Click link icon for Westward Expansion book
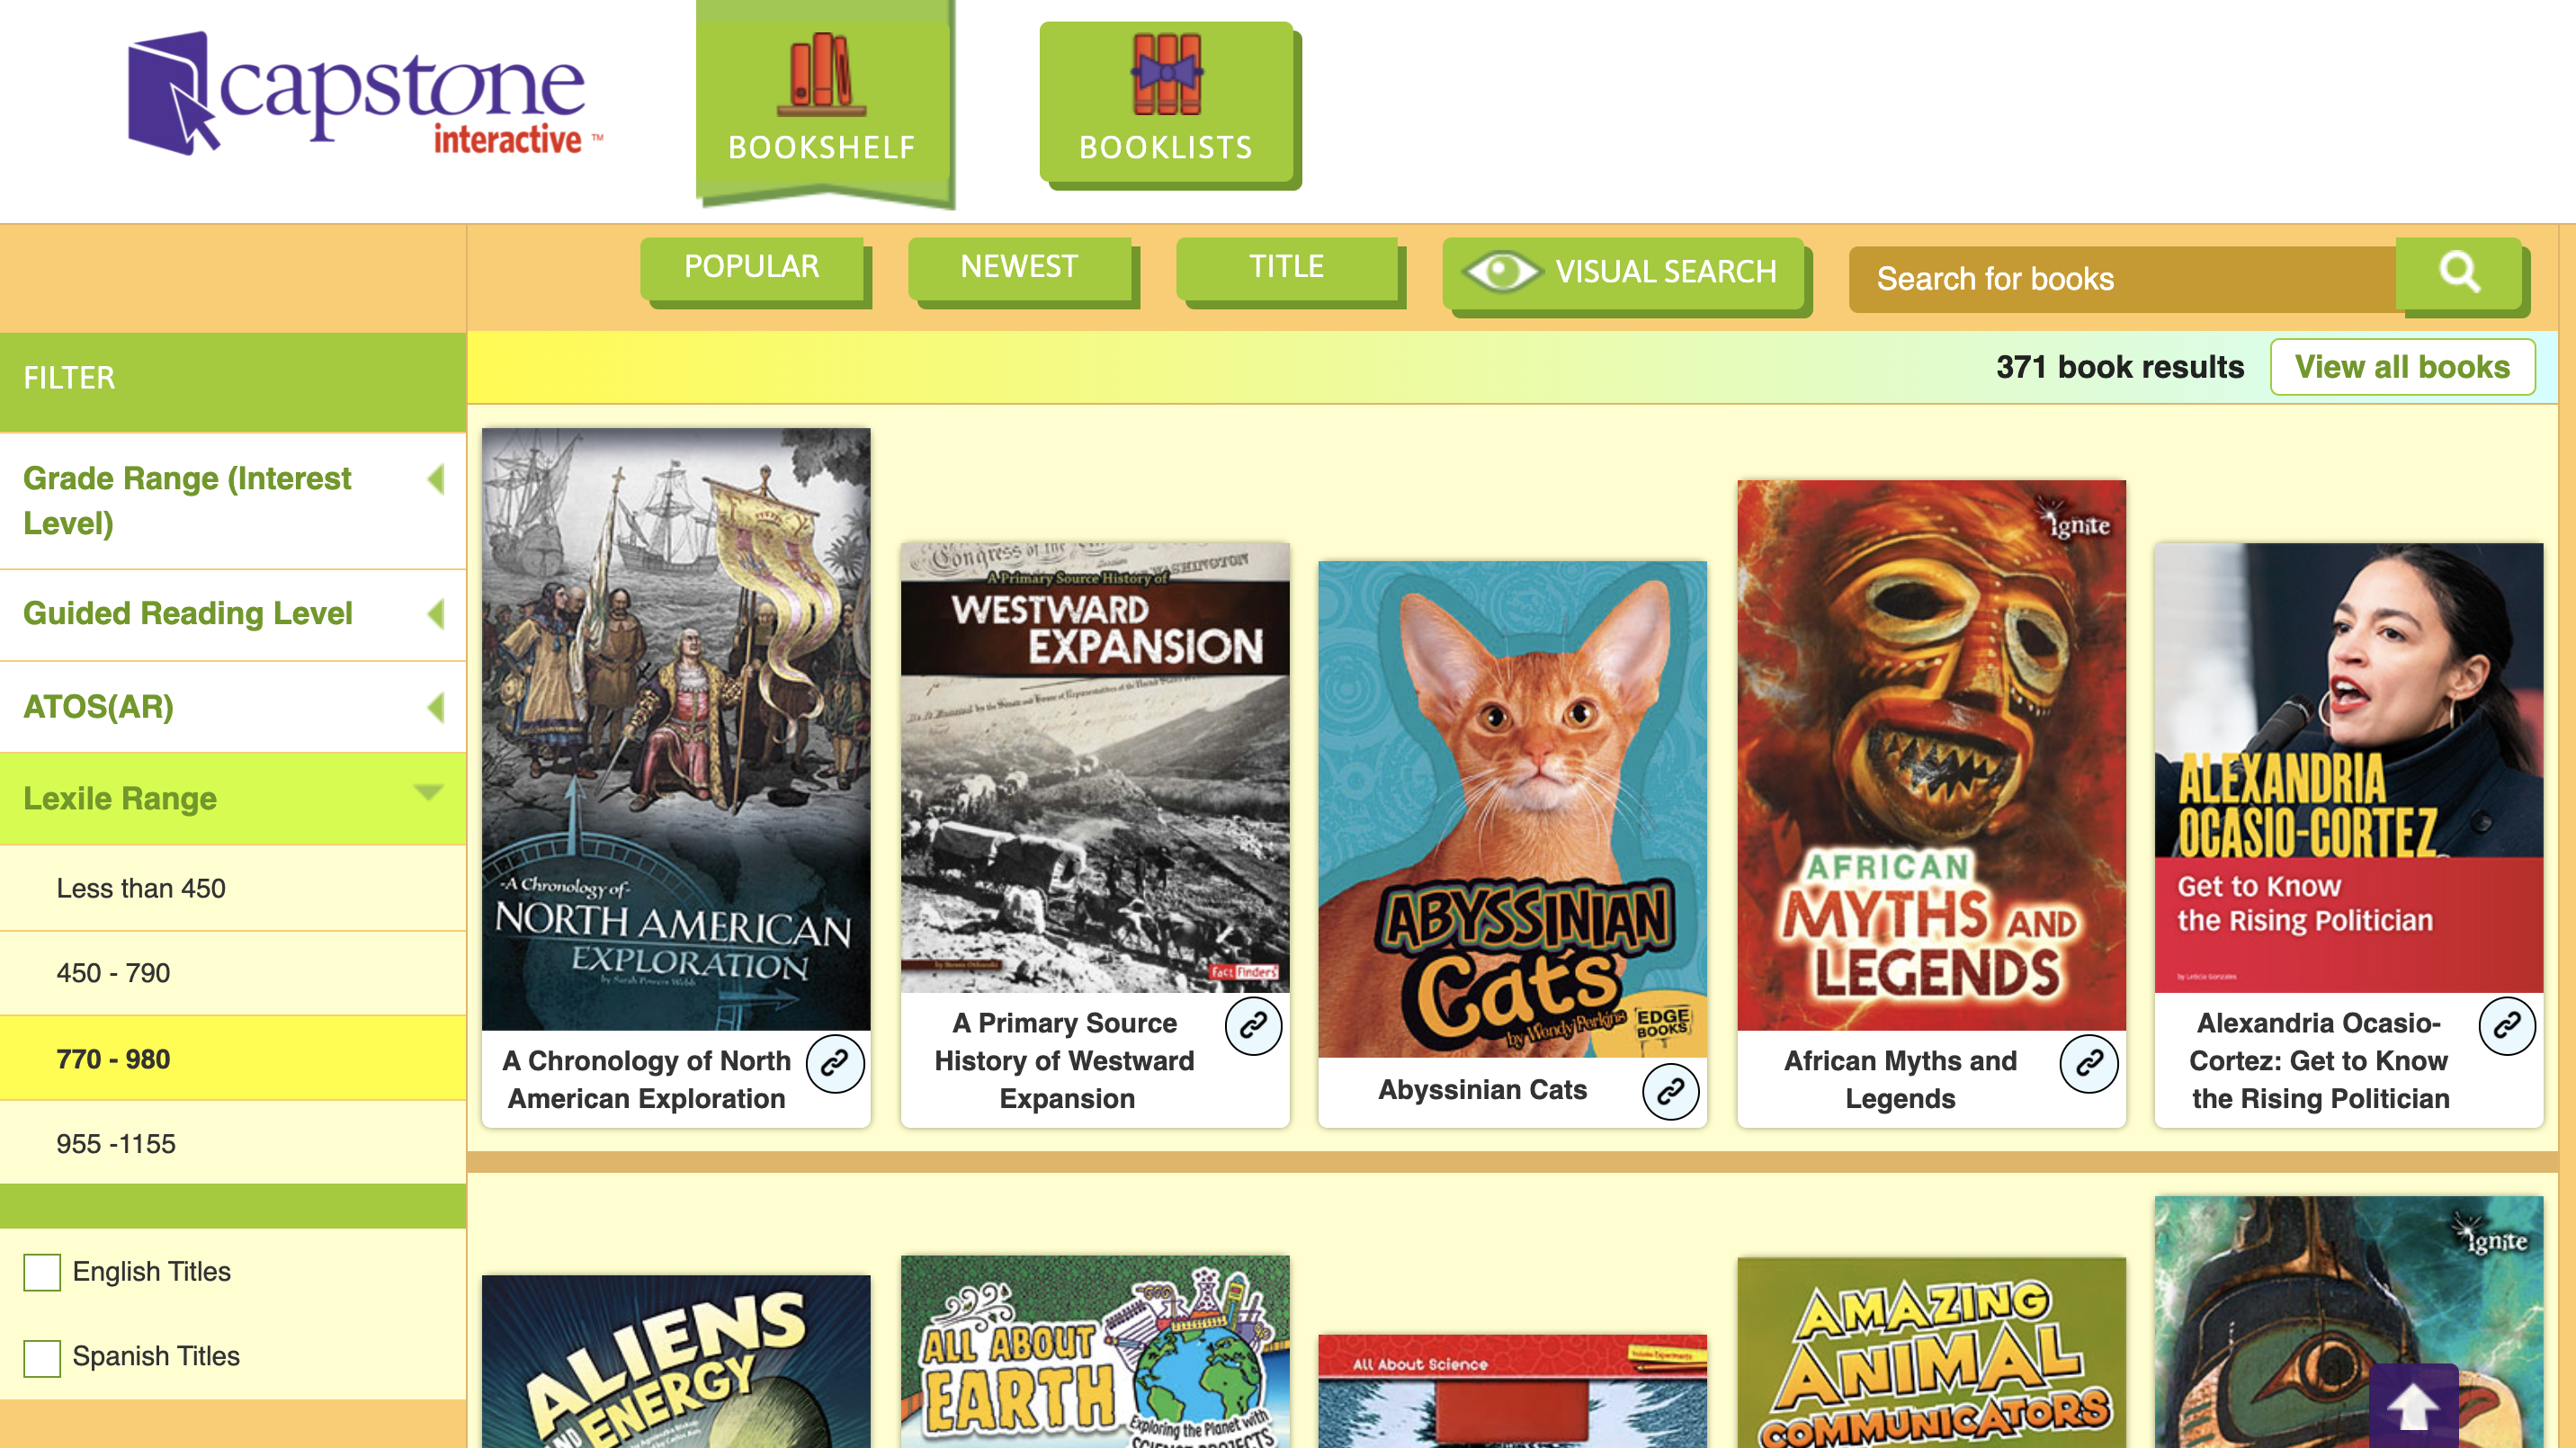This screenshot has height=1448, width=2576. point(1253,1025)
